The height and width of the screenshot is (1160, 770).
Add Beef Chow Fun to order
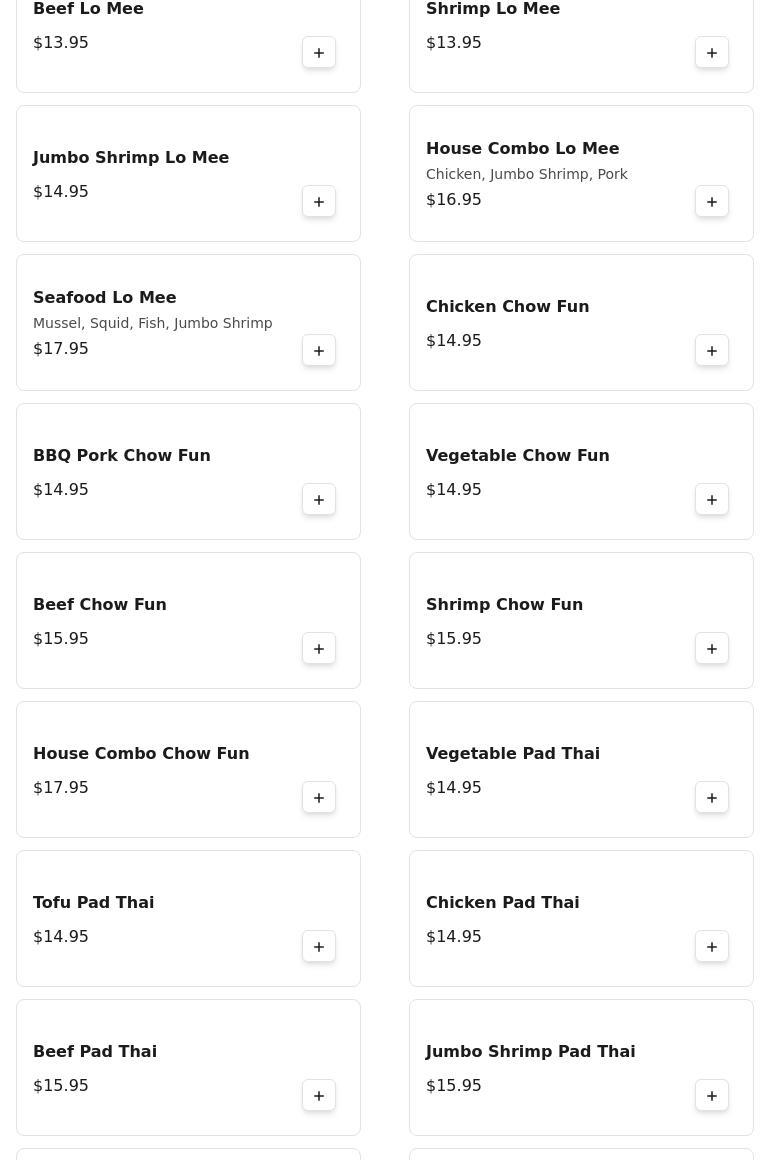pyautogui.click(x=319, y=649)
